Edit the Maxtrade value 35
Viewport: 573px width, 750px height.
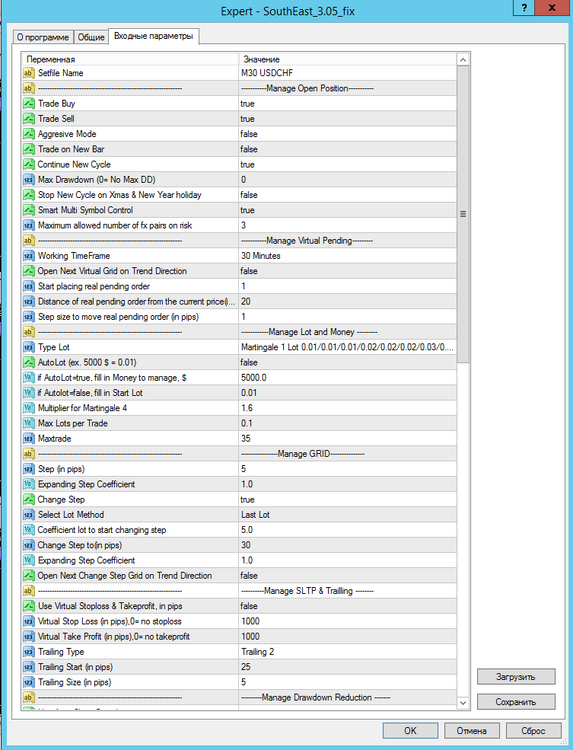pos(347,439)
